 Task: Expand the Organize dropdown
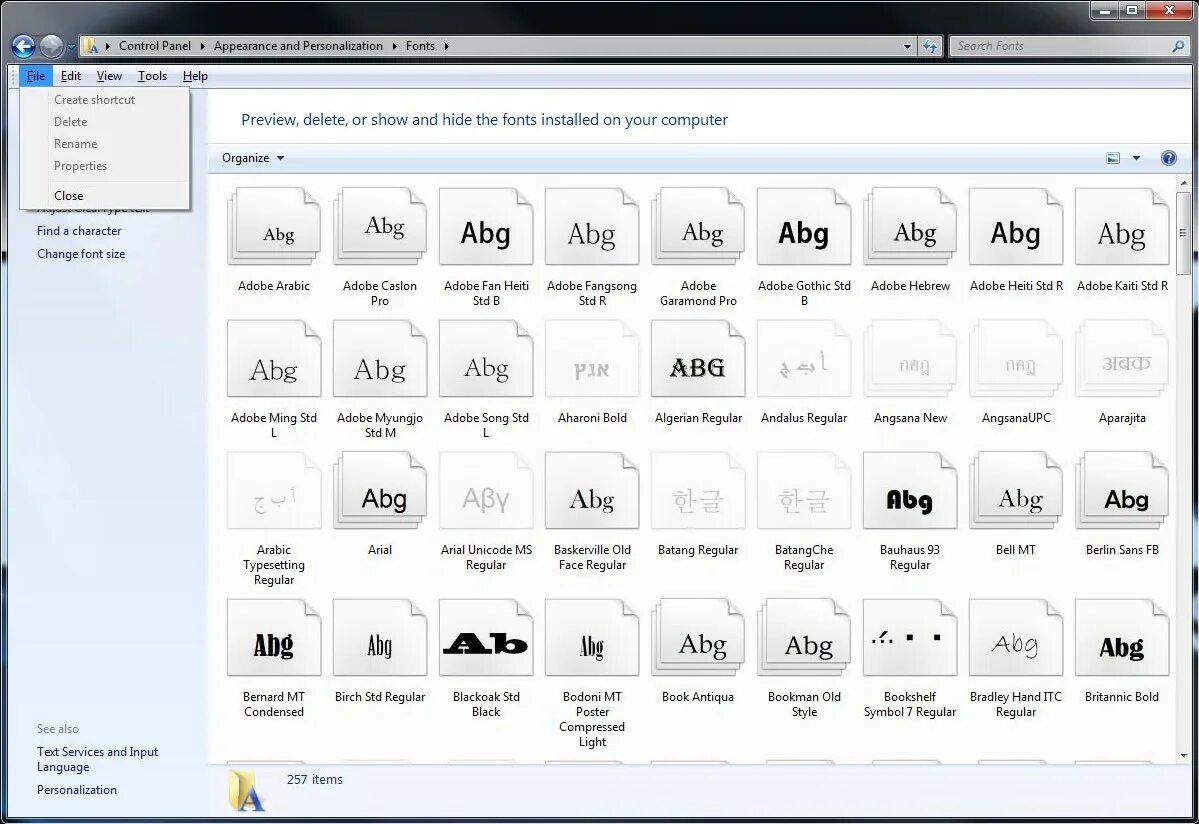[x=253, y=158]
